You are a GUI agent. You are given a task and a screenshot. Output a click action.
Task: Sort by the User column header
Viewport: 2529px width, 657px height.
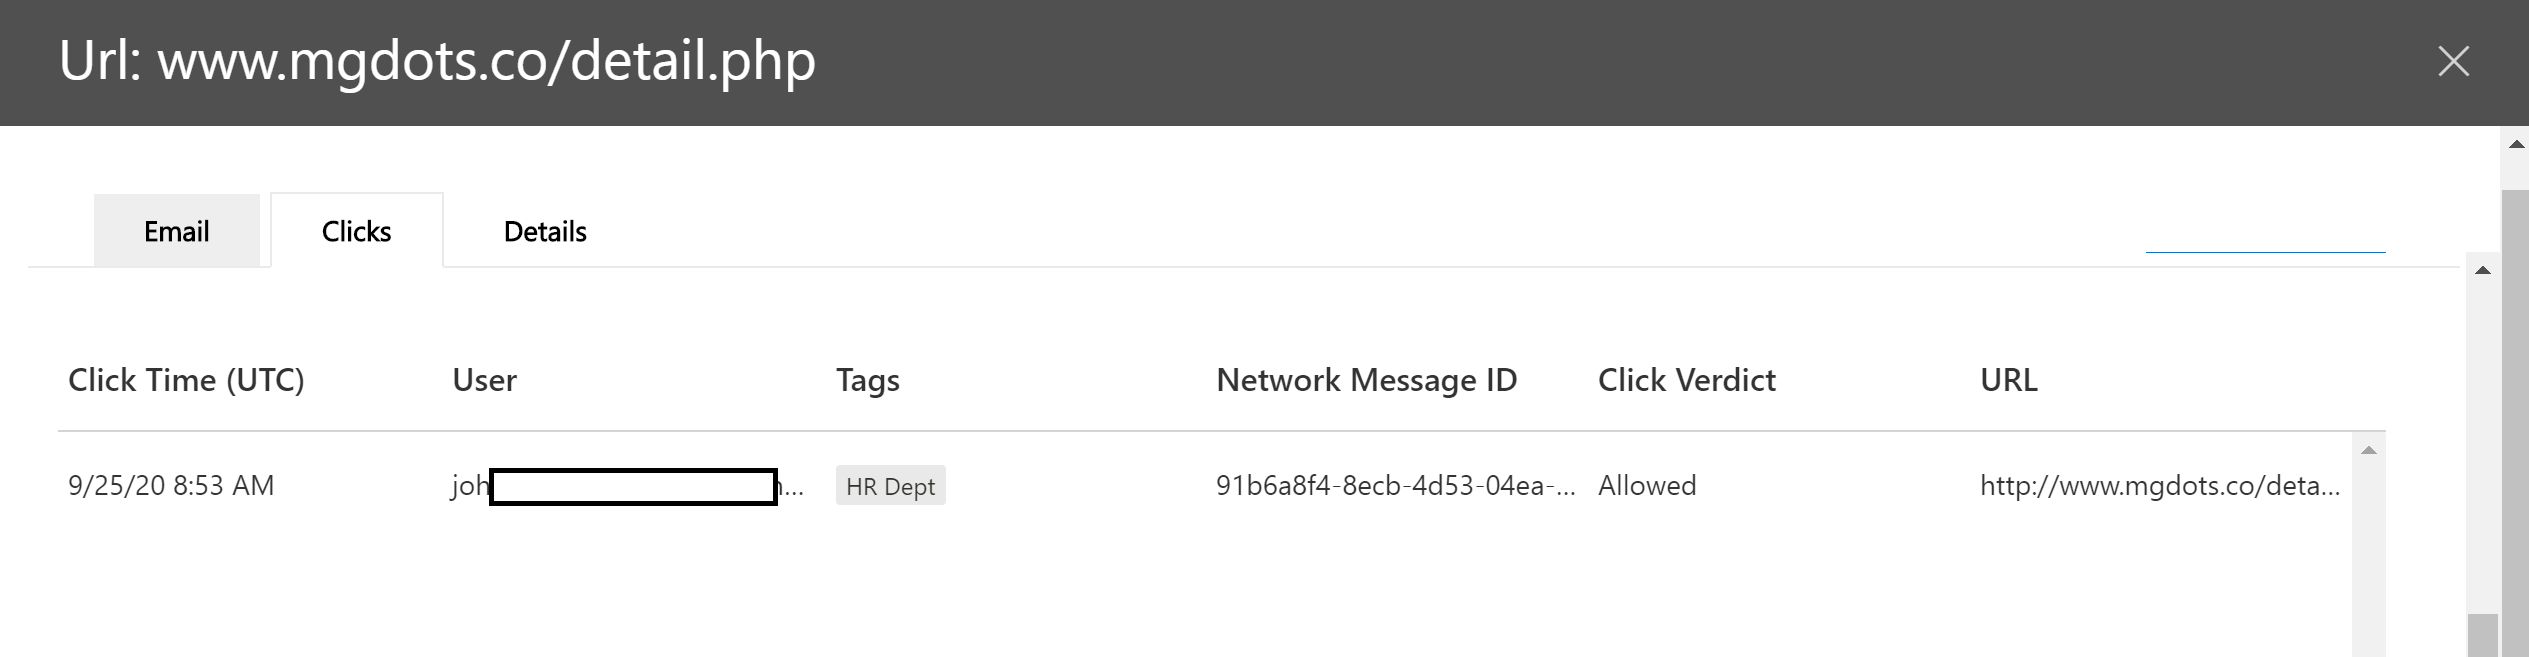point(485,380)
